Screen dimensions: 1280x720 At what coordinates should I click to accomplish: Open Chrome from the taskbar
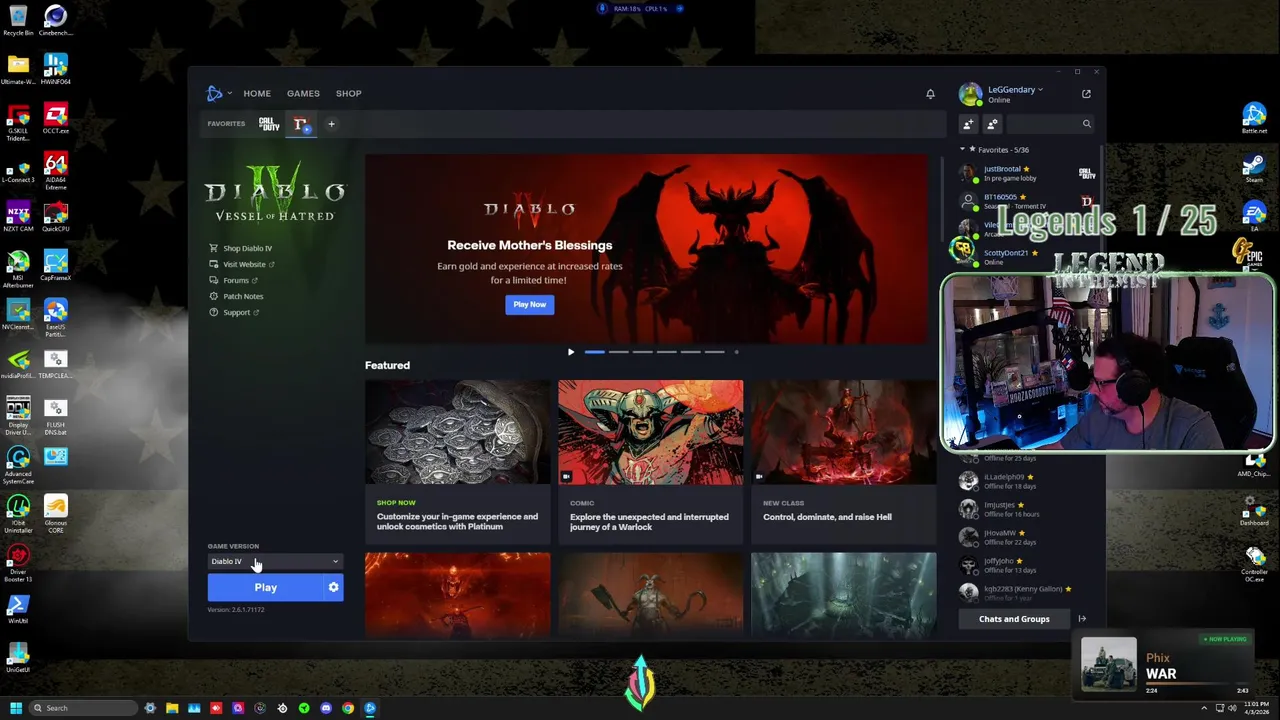[348, 708]
